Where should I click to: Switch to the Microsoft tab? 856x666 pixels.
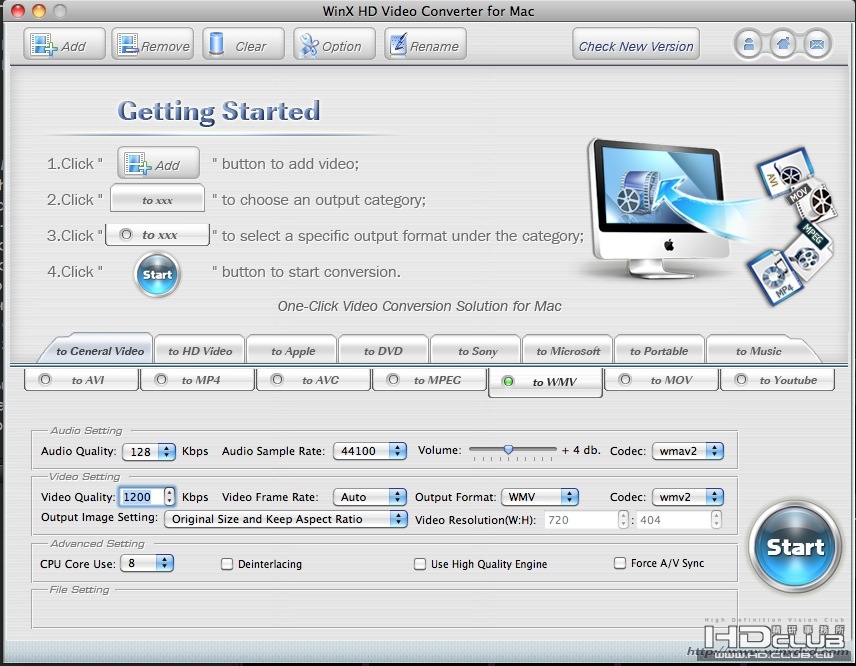568,351
